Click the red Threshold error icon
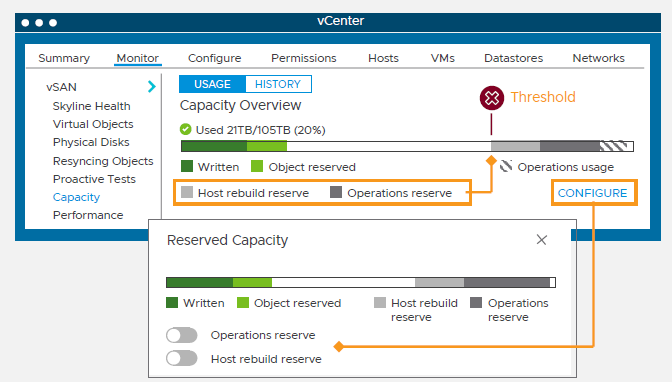672x382 pixels. pos(492,98)
